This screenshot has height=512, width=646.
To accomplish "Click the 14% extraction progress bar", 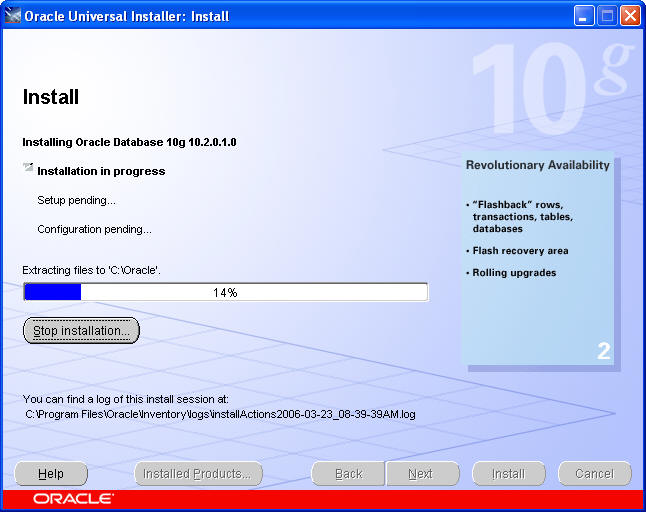I will point(225,292).
